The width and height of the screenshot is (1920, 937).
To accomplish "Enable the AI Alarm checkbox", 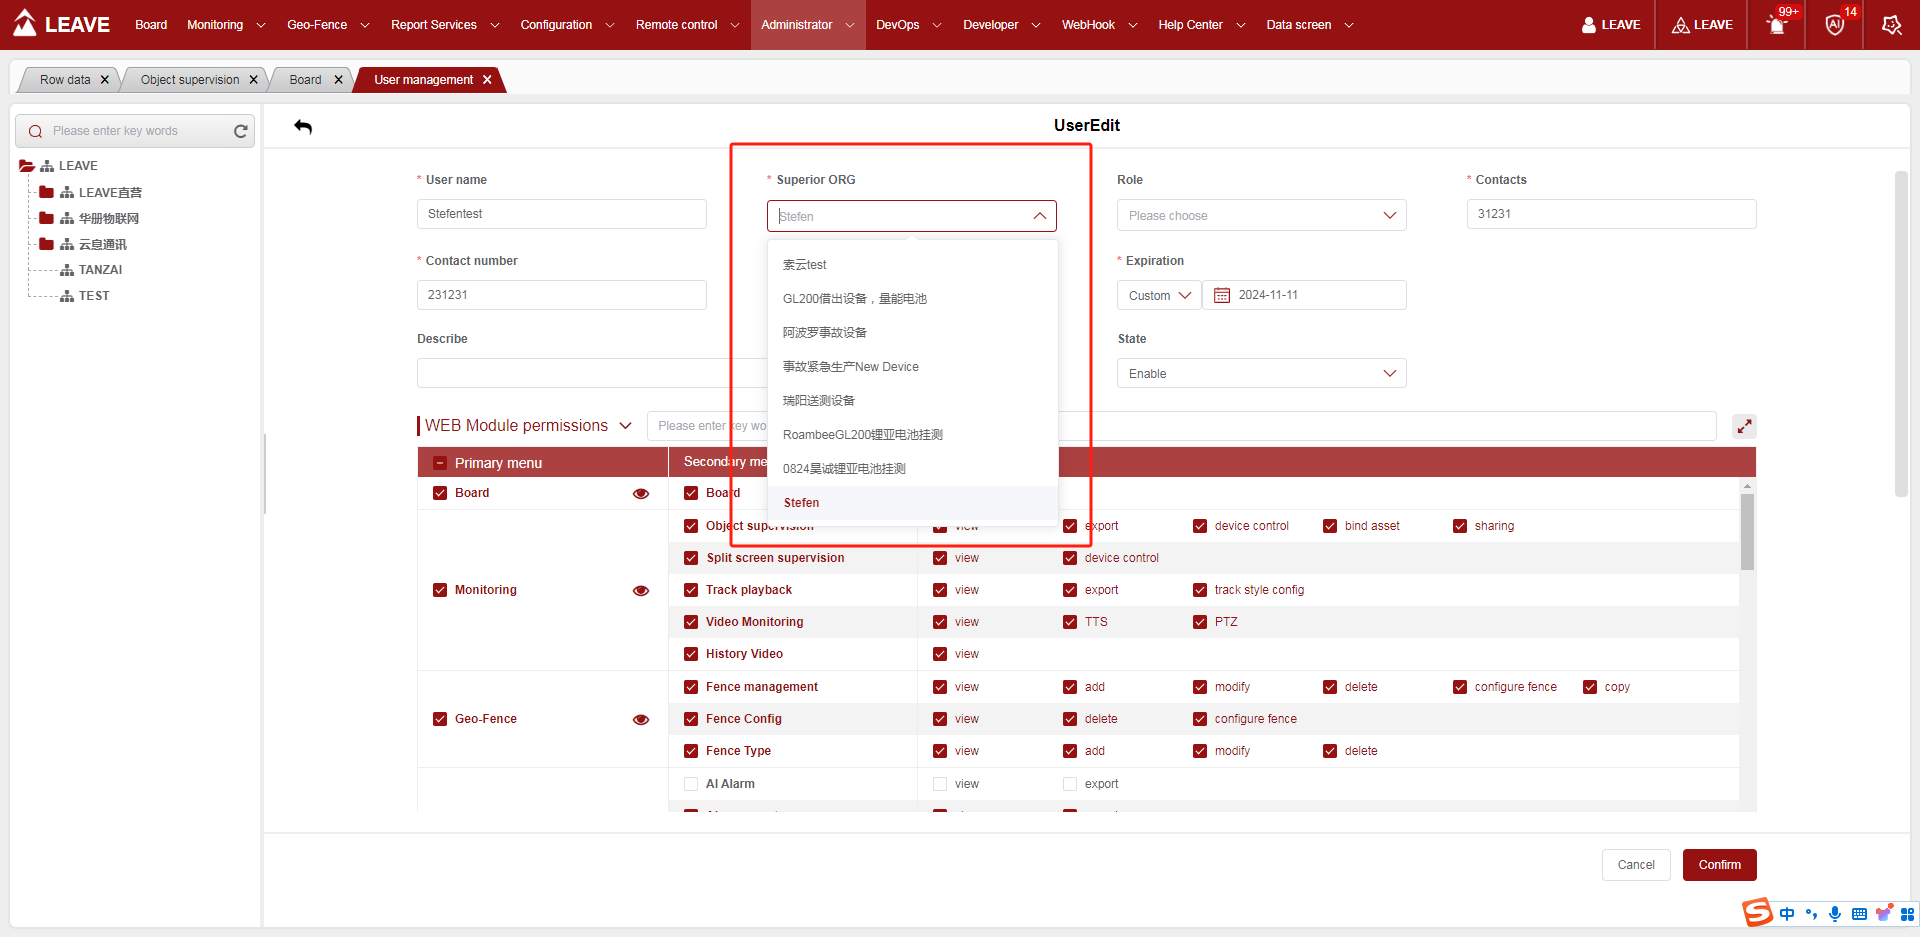I will pyautogui.click(x=691, y=784).
